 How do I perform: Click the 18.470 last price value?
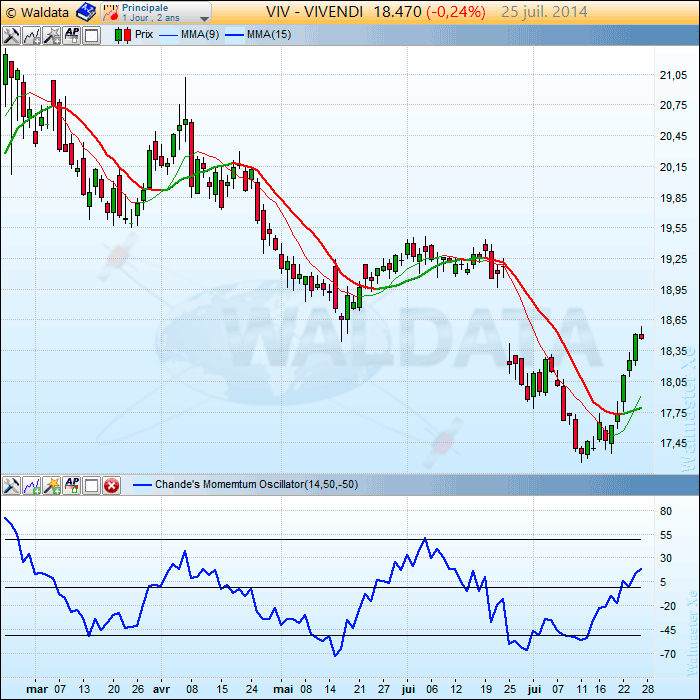click(x=397, y=12)
